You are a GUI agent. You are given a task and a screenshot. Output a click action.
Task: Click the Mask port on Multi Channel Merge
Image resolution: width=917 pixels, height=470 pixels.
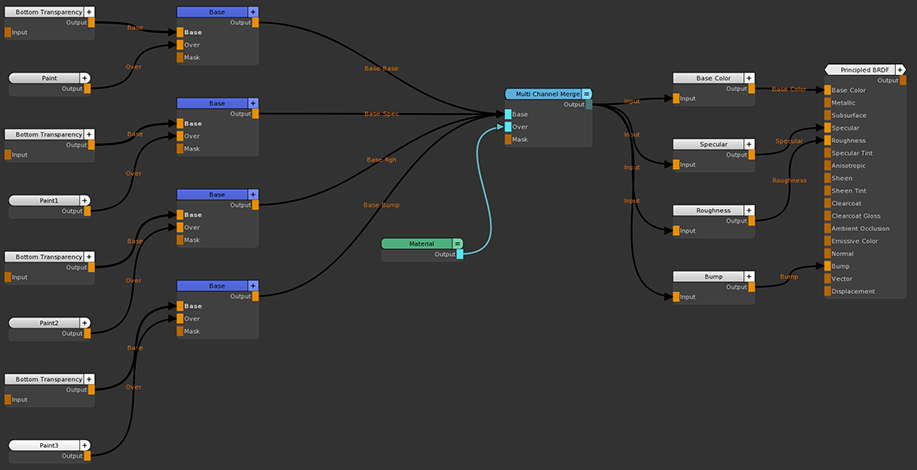point(509,140)
